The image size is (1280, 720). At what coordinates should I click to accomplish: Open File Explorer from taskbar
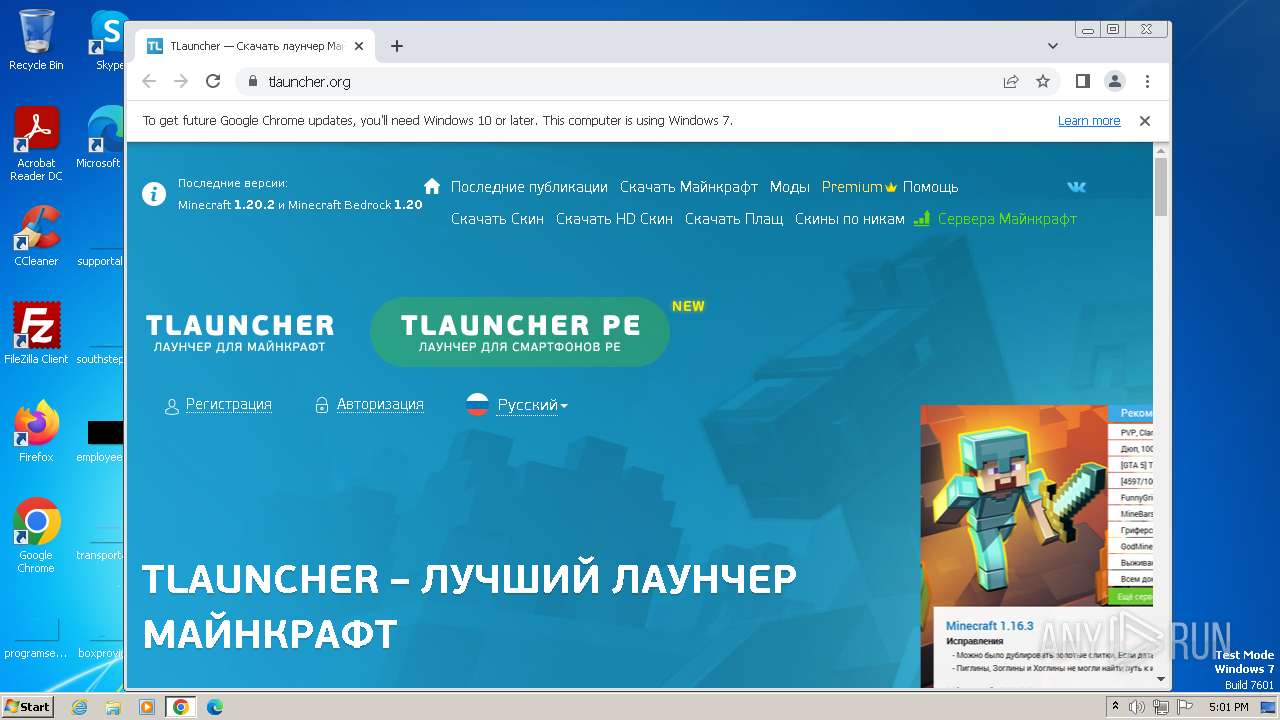pyautogui.click(x=113, y=707)
